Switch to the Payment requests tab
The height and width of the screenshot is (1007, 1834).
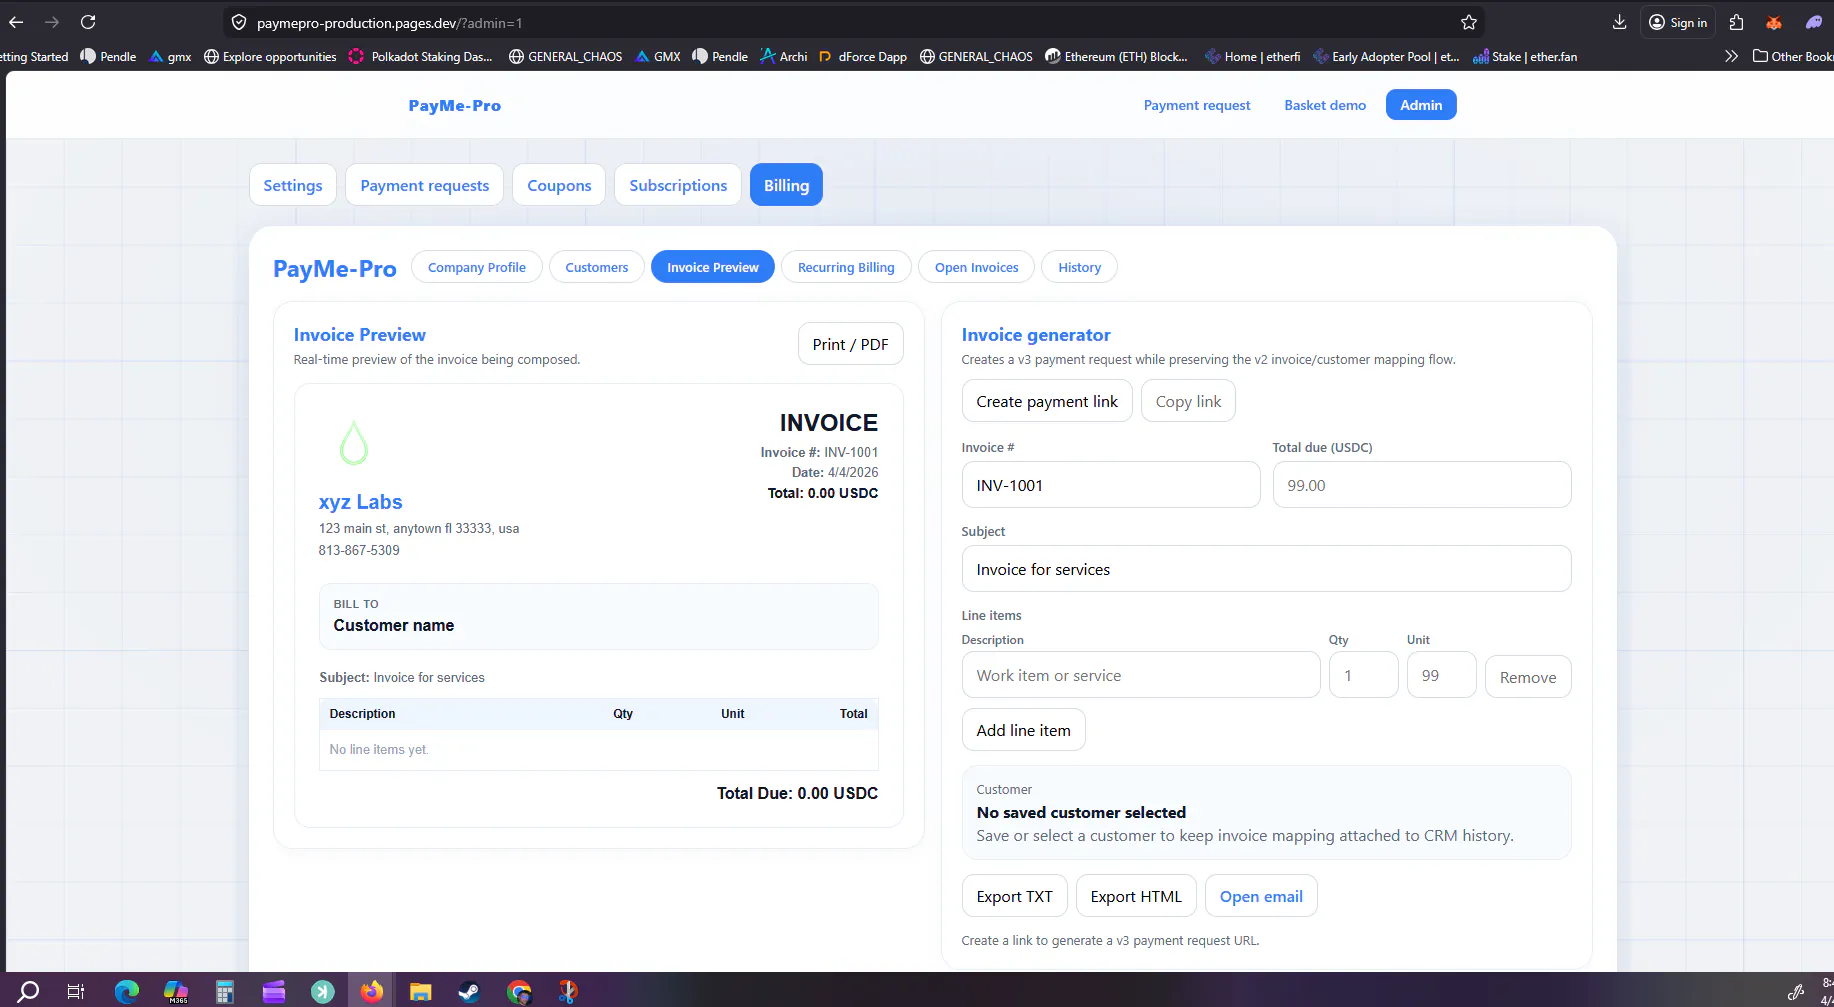pos(425,185)
